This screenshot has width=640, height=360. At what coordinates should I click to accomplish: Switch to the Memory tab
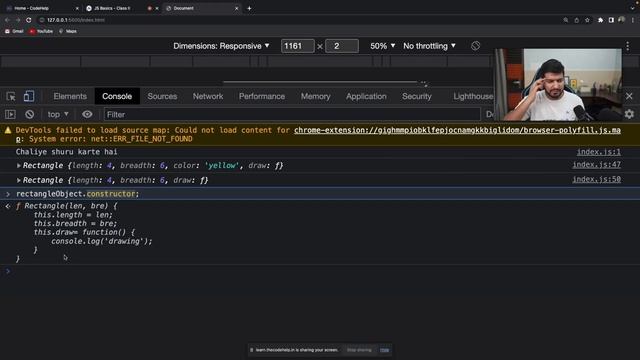click(x=315, y=96)
